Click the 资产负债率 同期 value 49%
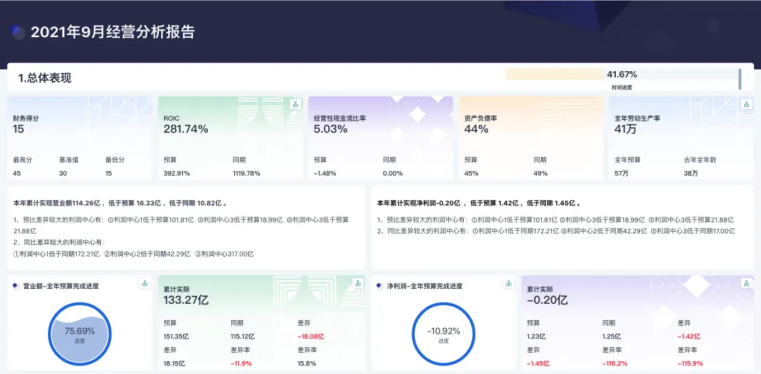Screen dimensions: 761x374 pyautogui.click(x=541, y=173)
